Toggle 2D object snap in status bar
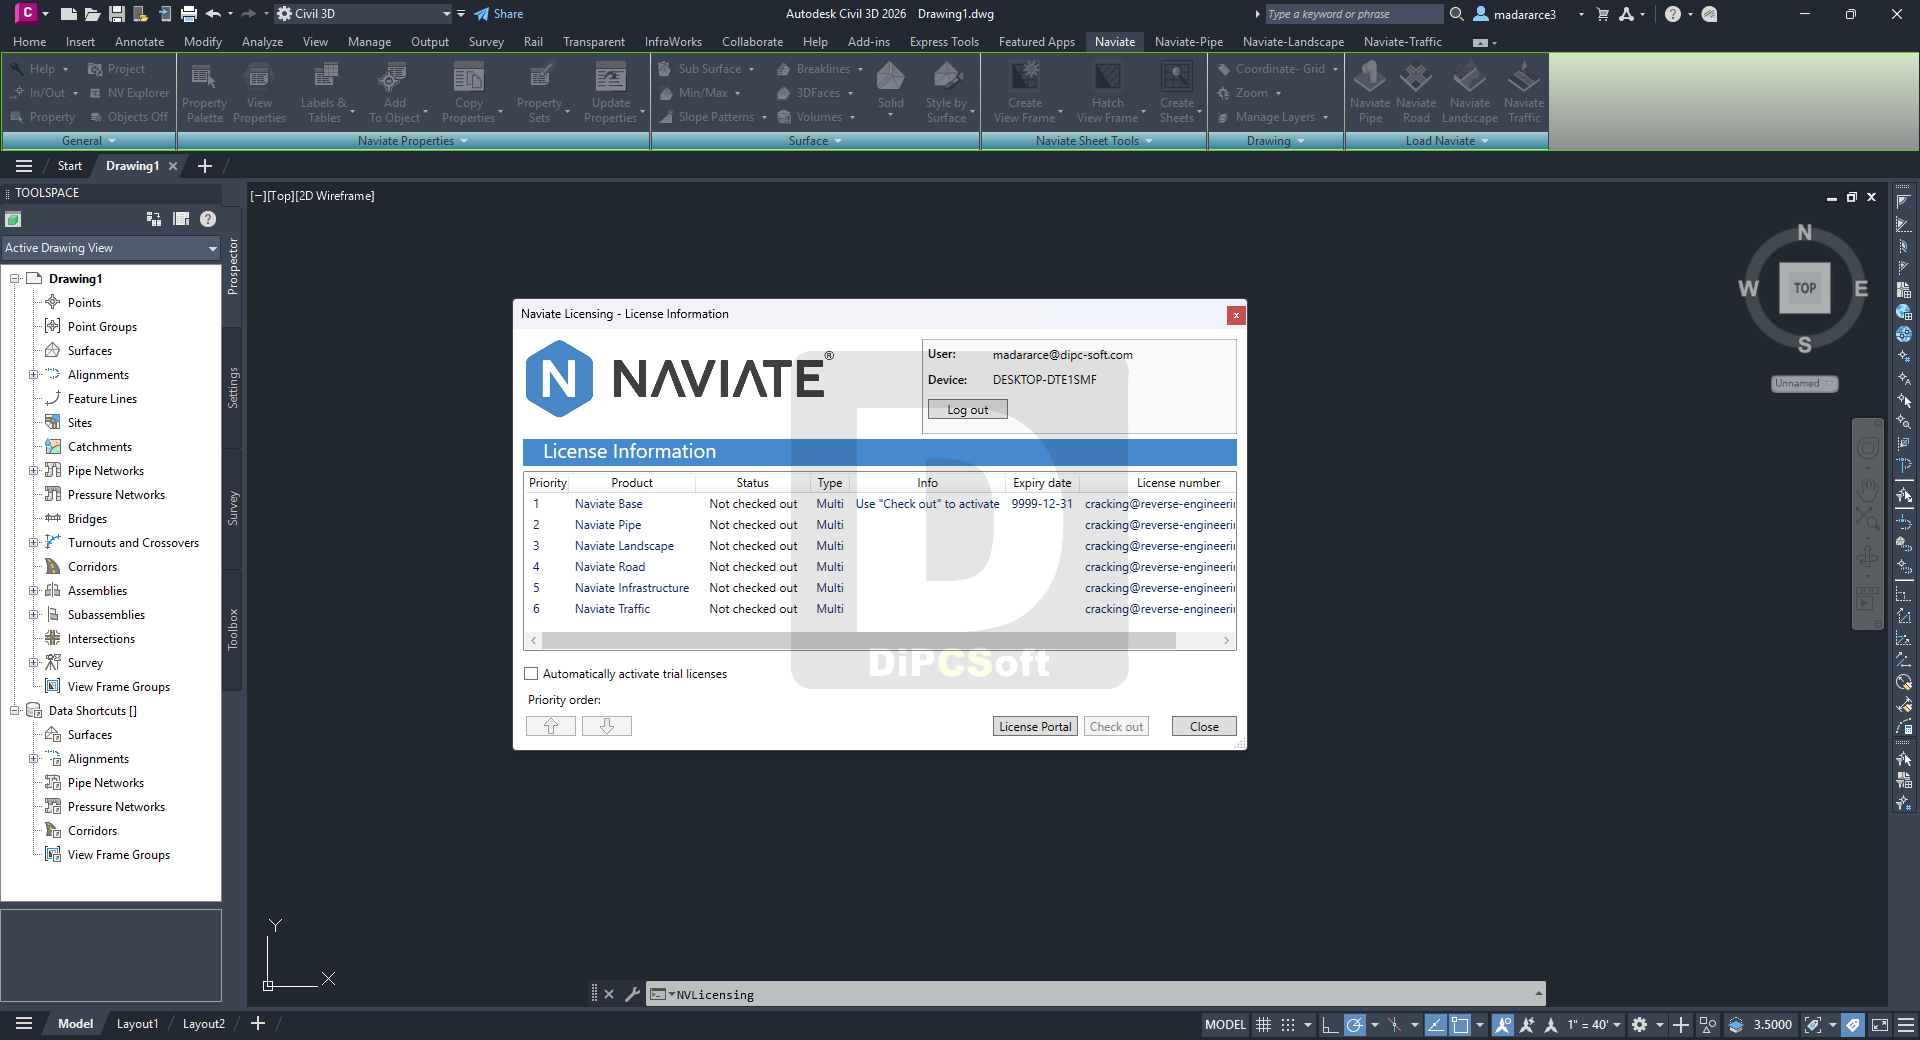The width and height of the screenshot is (1920, 1040). click(x=1460, y=1024)
